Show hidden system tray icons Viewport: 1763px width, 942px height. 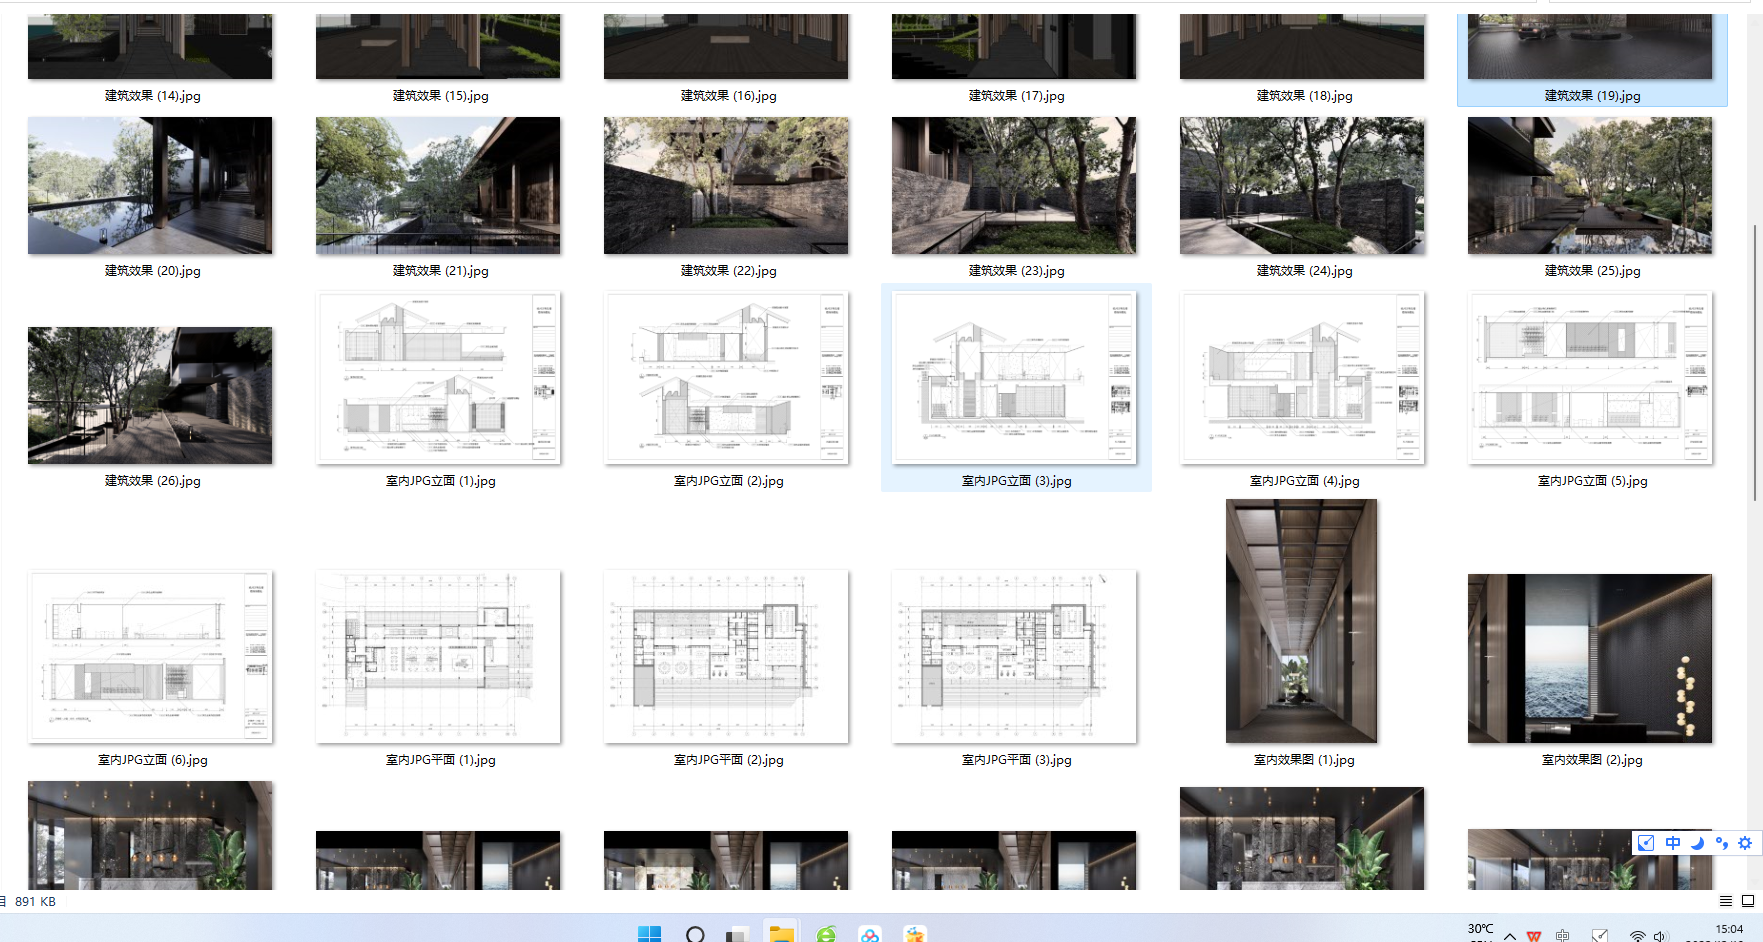tap(1510, 936)
